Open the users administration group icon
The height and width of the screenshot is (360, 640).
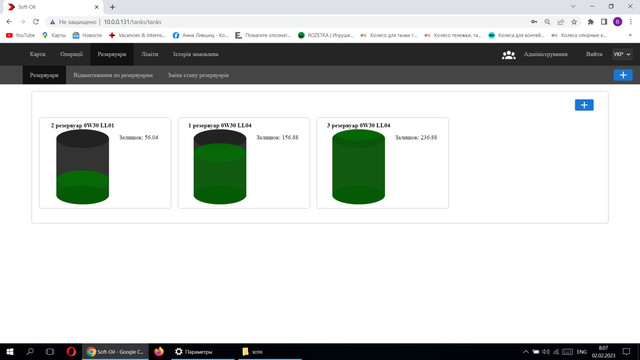click(x=509, y=54)
